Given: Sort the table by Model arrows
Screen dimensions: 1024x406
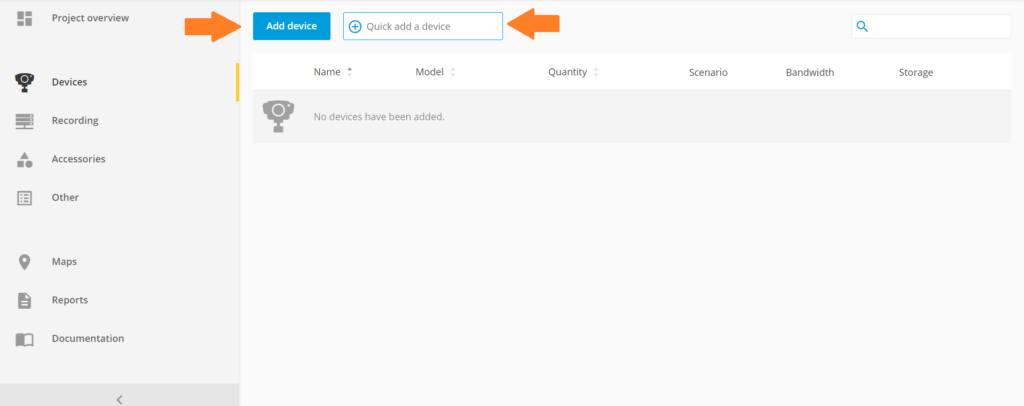Looking at the screenshot, I should point(453,72).
